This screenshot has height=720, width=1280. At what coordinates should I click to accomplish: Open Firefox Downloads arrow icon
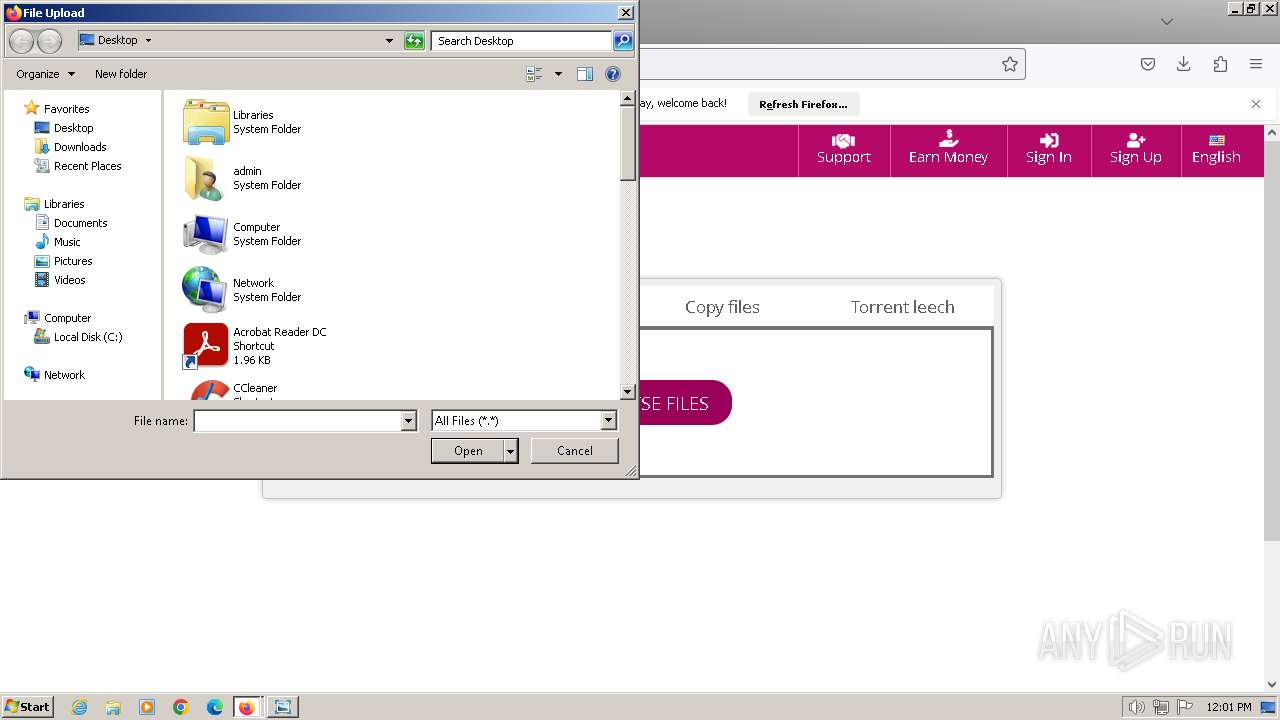point(1184,64)
